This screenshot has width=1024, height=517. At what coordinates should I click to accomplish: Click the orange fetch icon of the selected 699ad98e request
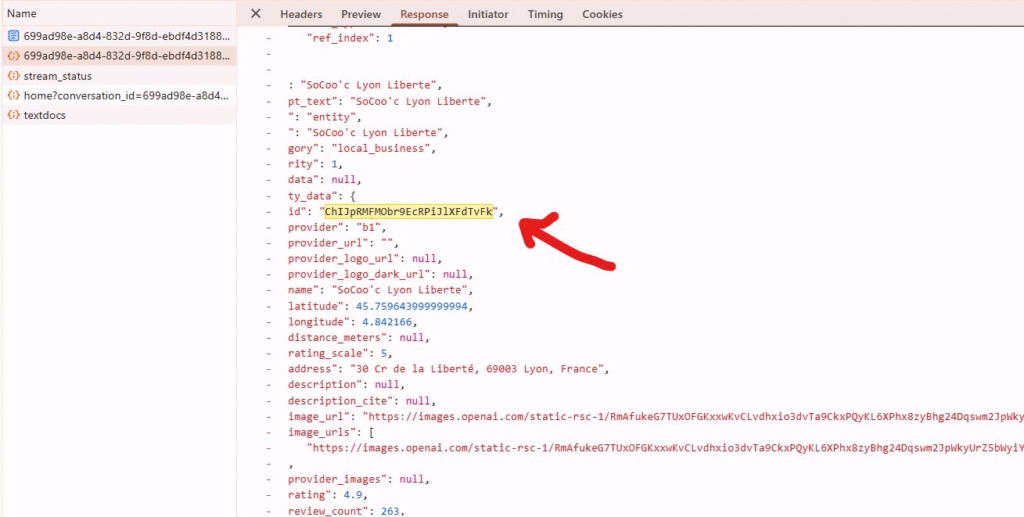coord(13,56)
